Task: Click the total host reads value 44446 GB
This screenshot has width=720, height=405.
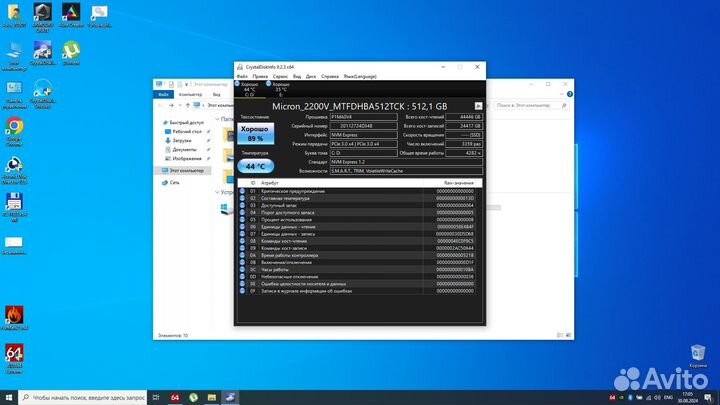Action: point(464,117)
